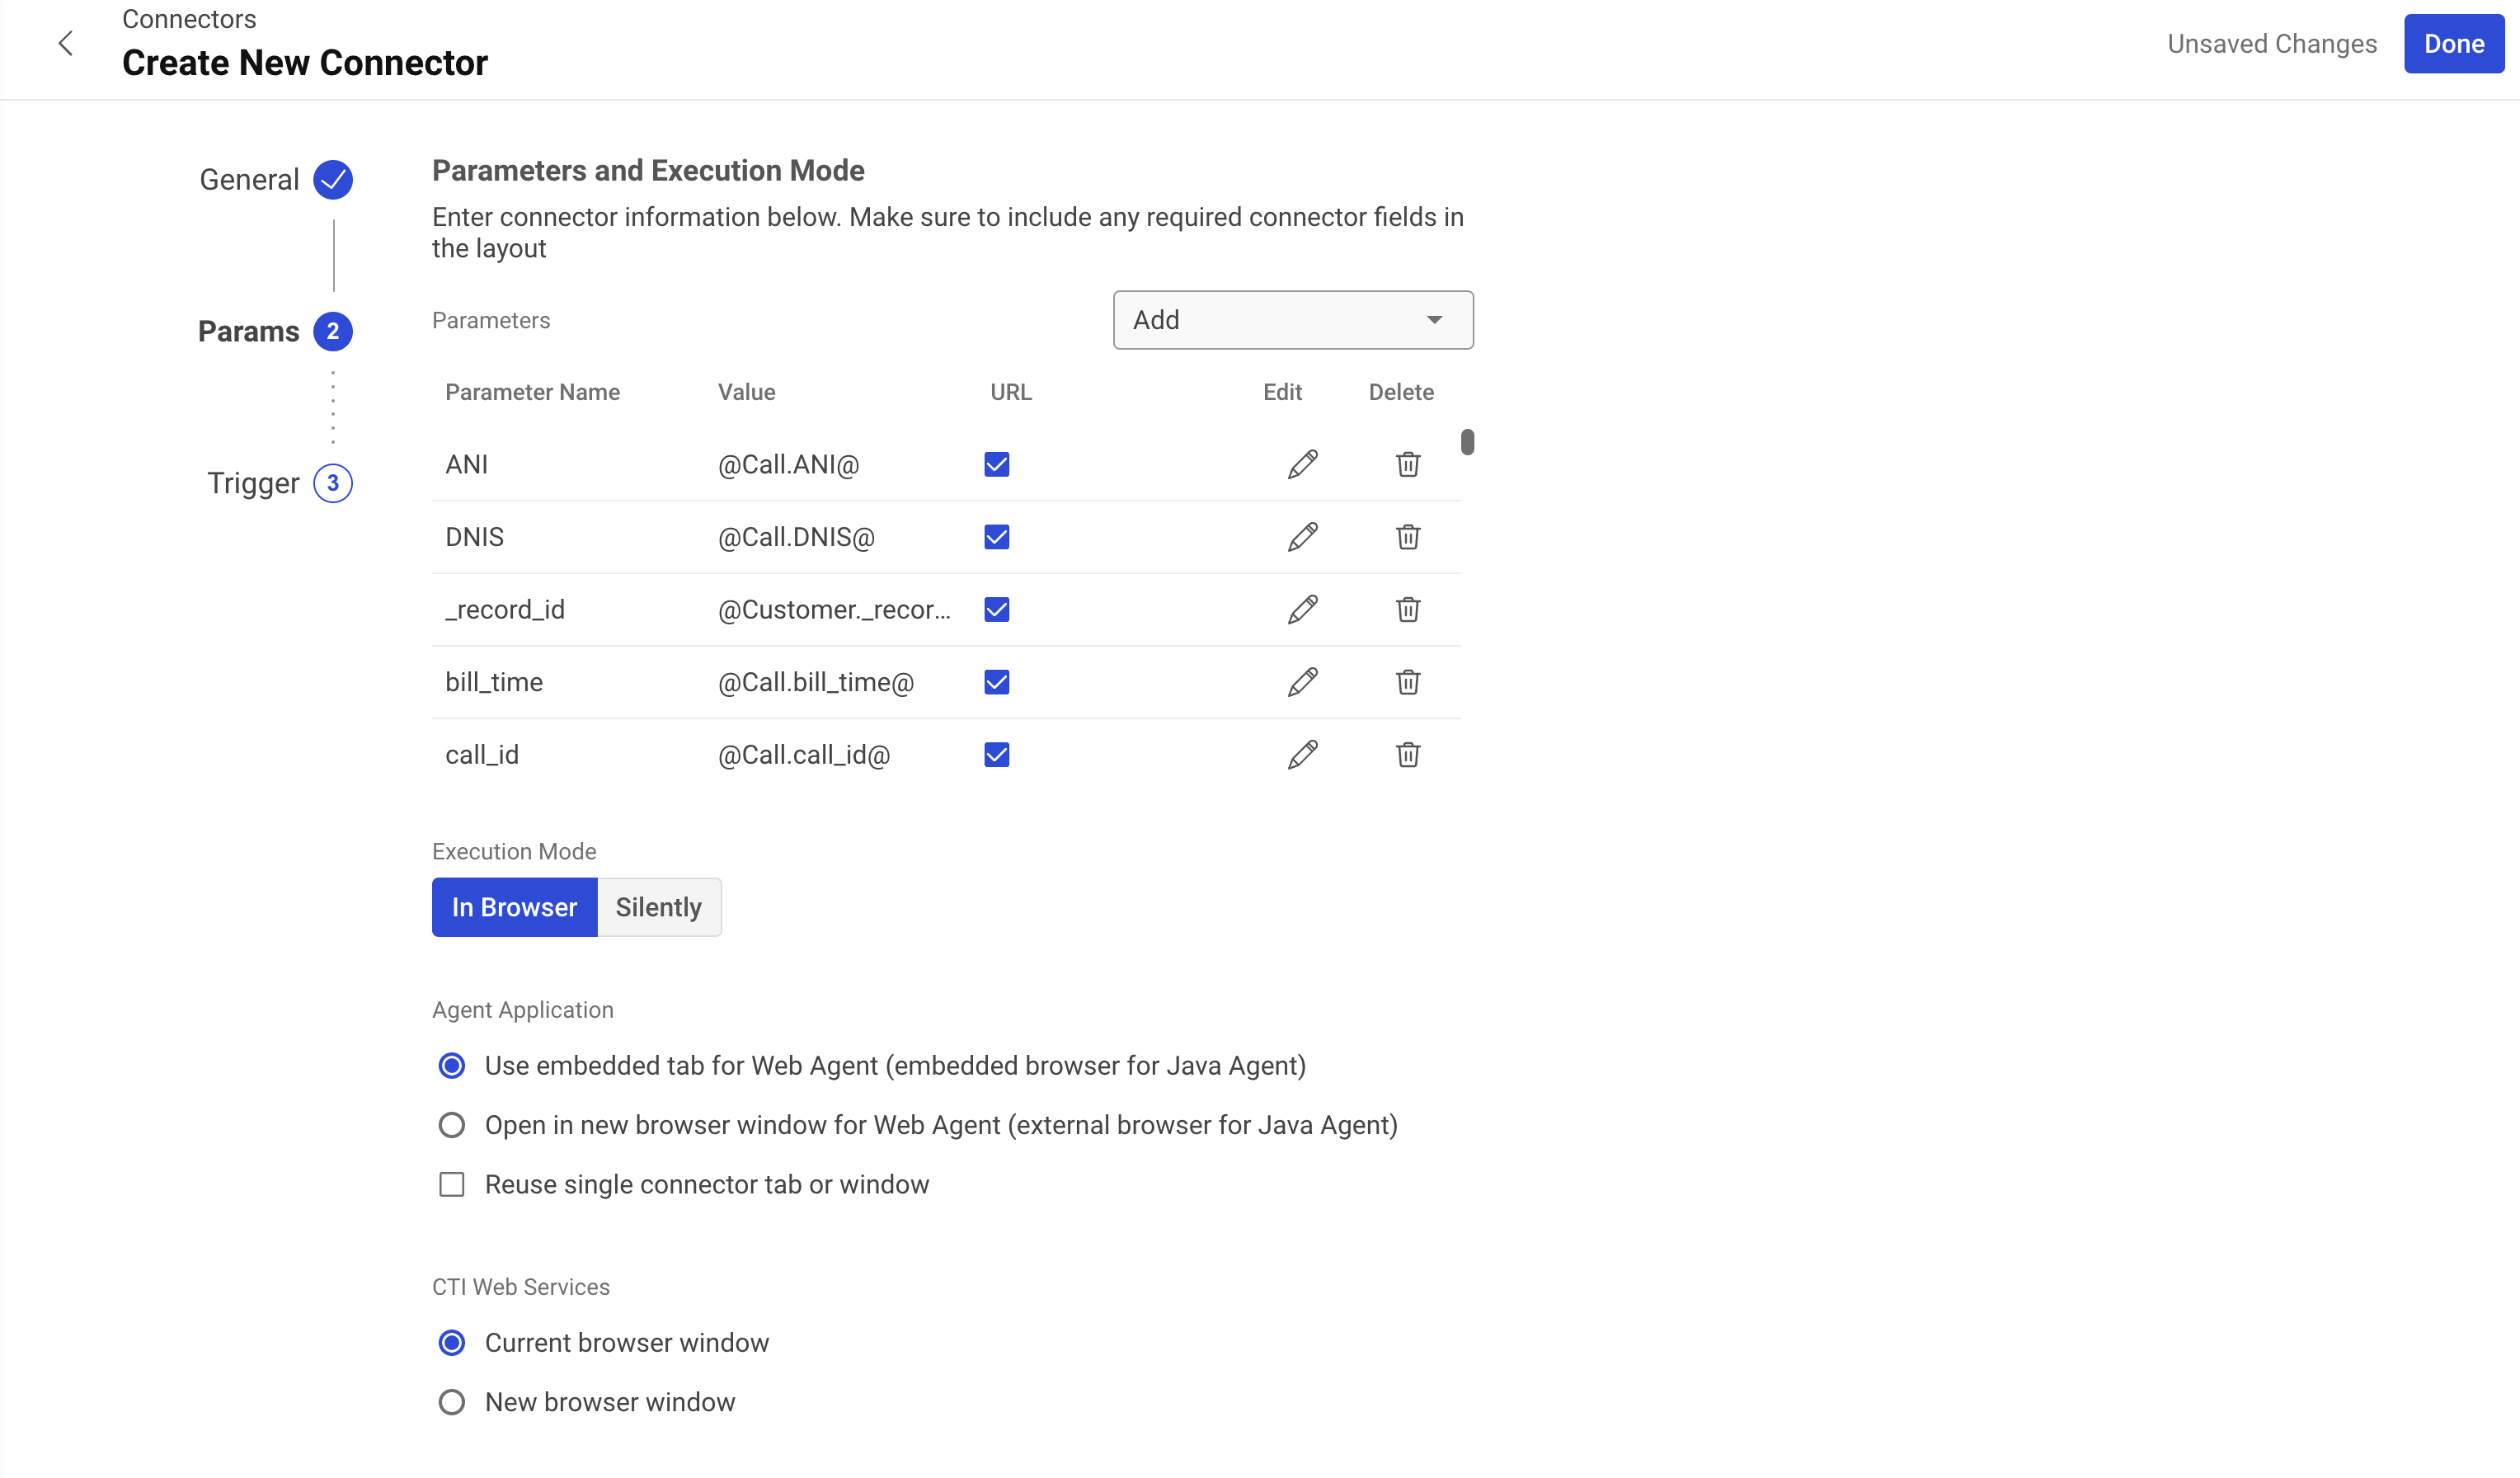
Task: Click the call_id parameter name
Action: click(482, 755)
